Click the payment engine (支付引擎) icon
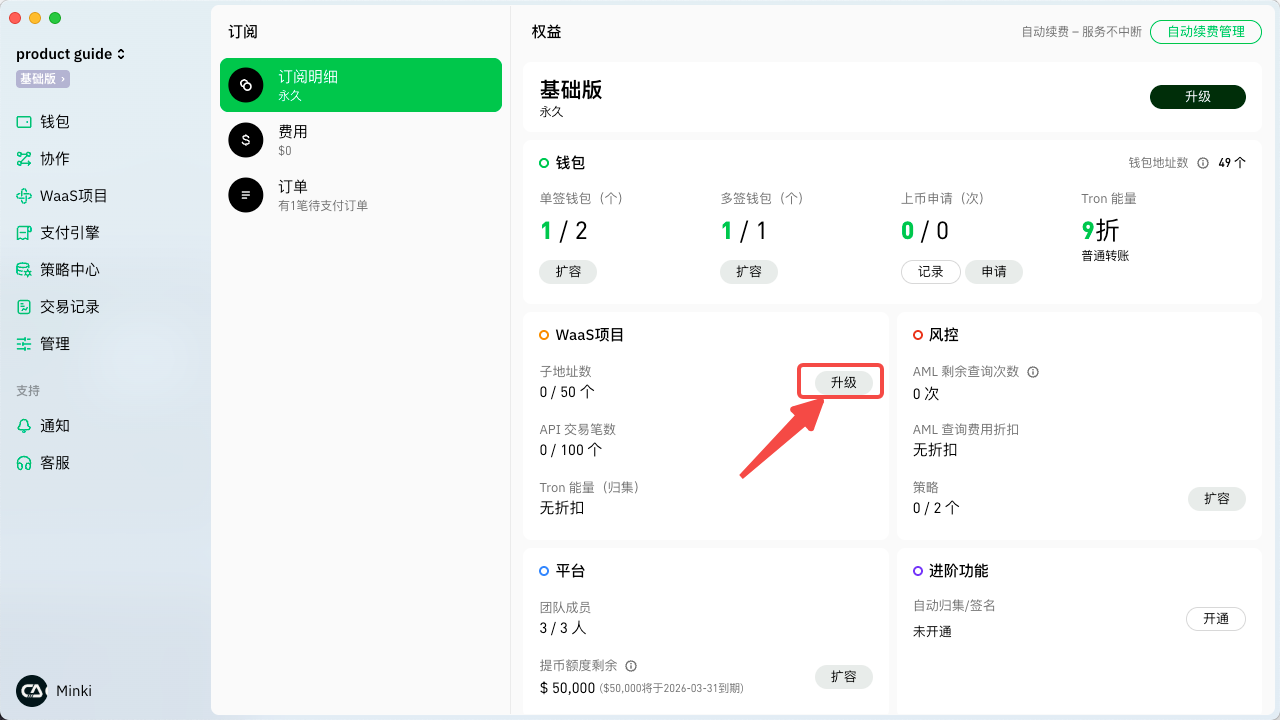 tap(24, 233)
